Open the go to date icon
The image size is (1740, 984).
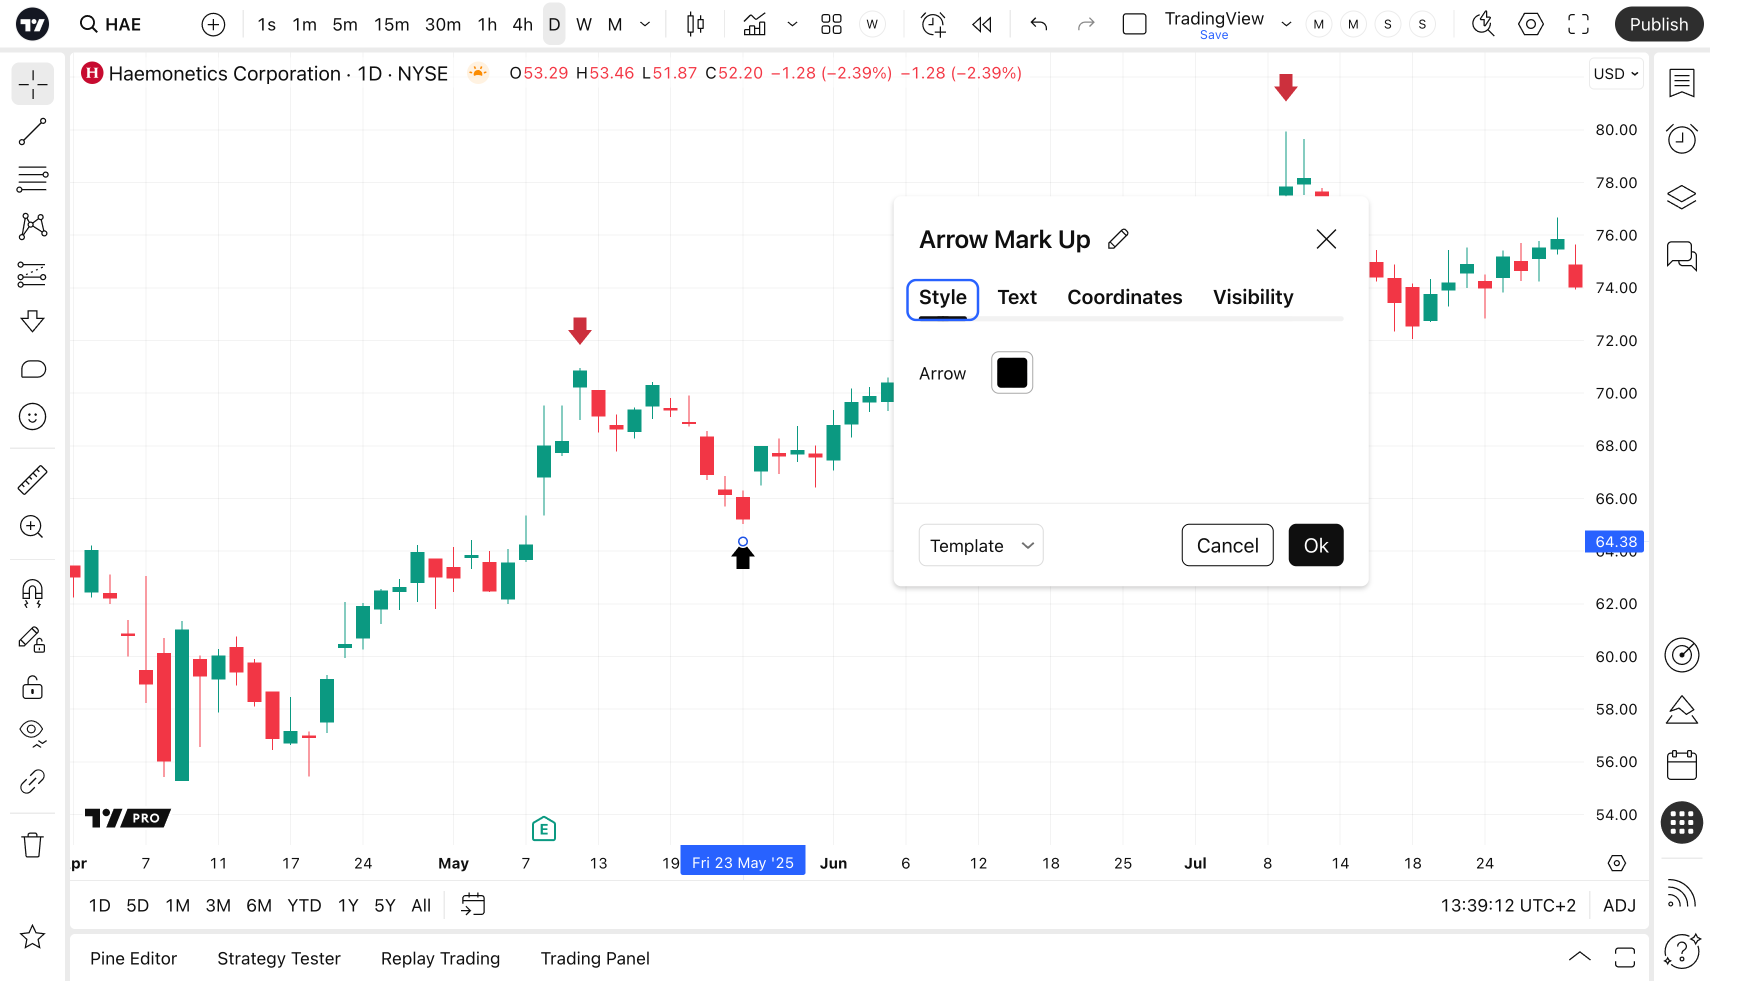(x=473, y=905)
